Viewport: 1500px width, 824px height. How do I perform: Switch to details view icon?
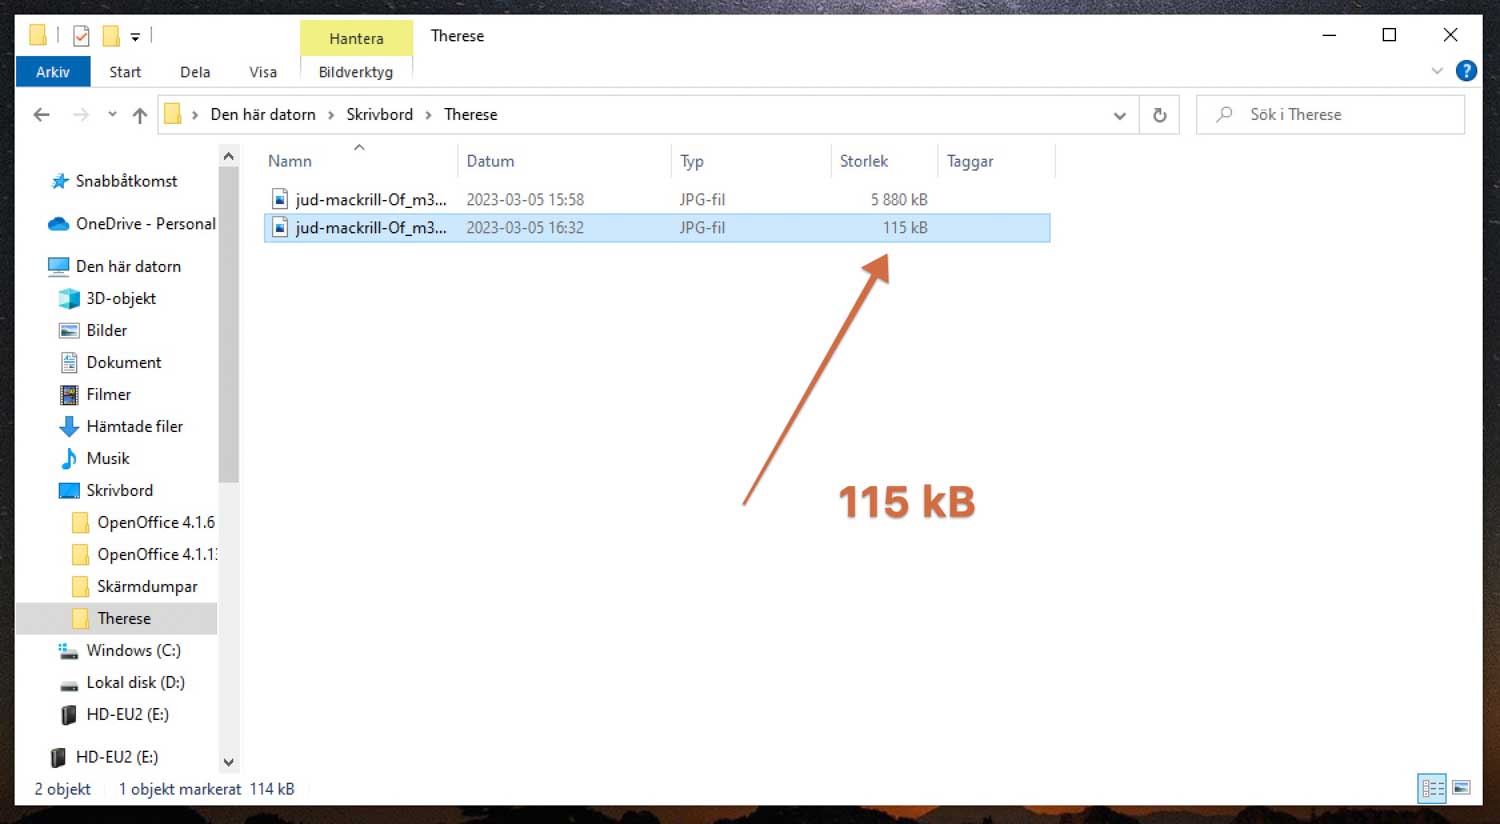coord(1432,788)
